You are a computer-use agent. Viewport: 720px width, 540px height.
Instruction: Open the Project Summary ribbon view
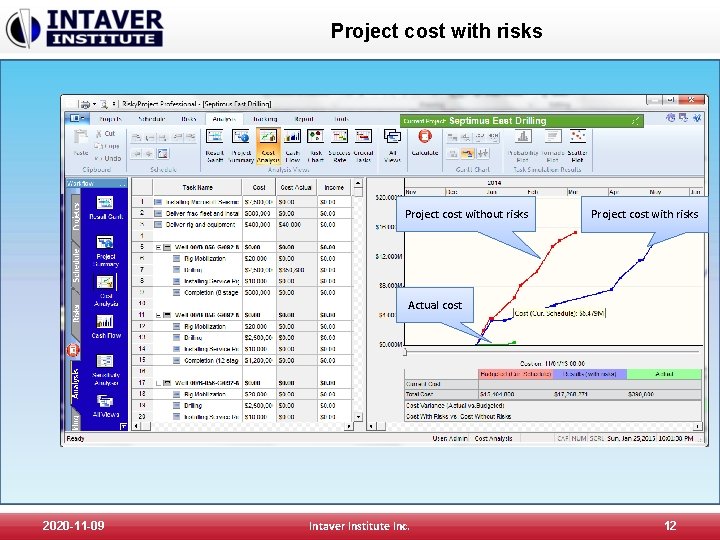(x=241, y=146)
